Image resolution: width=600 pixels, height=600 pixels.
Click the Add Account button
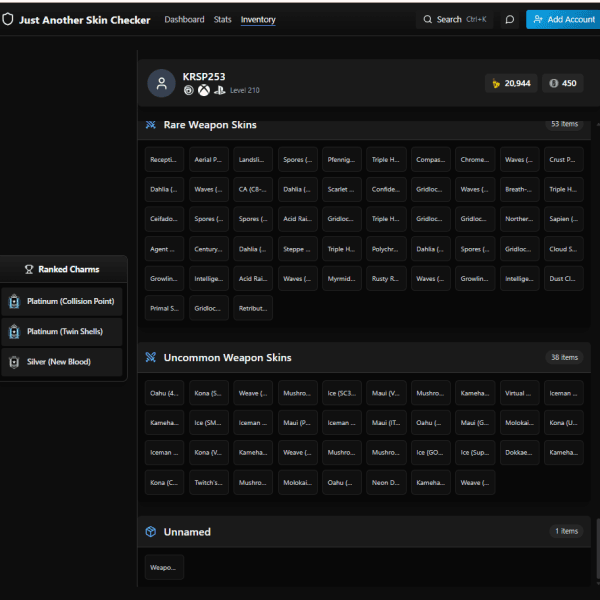[x=563, y=19]
